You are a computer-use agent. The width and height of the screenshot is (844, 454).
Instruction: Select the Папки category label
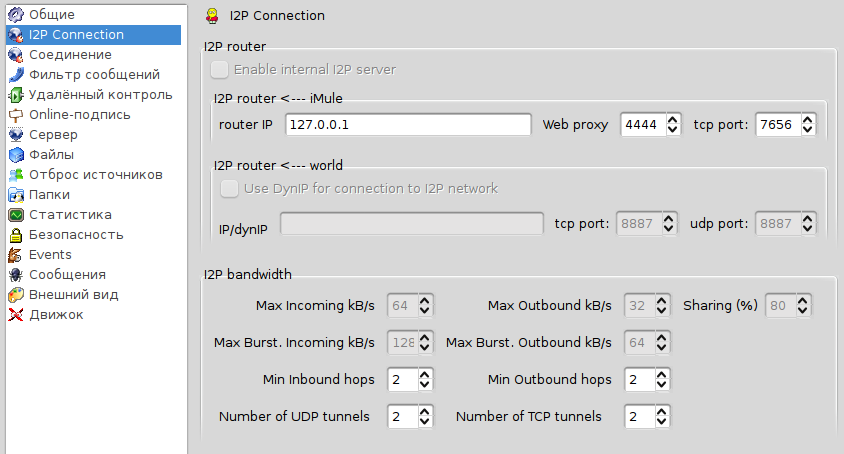49,194
